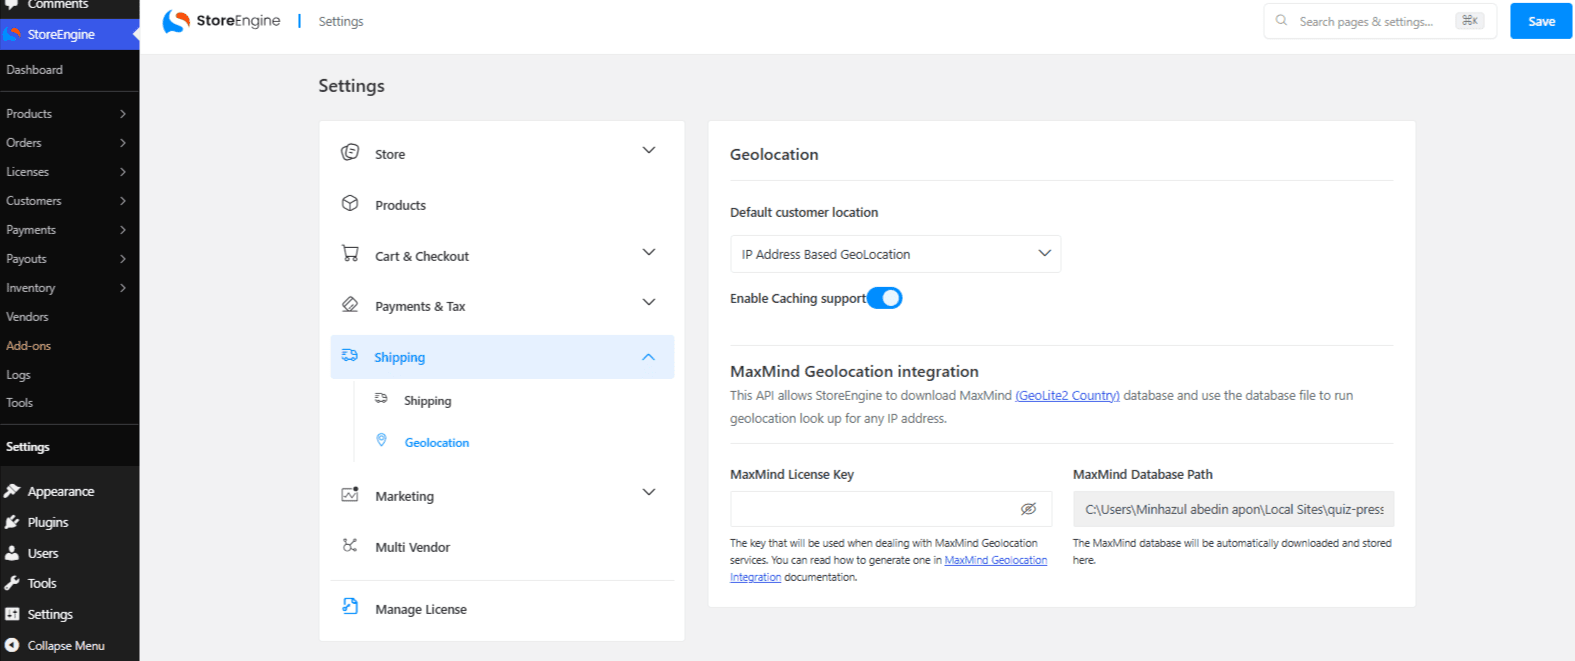Click StoreEngine icon in WordPress sidebar

click(x=12, y=34)
